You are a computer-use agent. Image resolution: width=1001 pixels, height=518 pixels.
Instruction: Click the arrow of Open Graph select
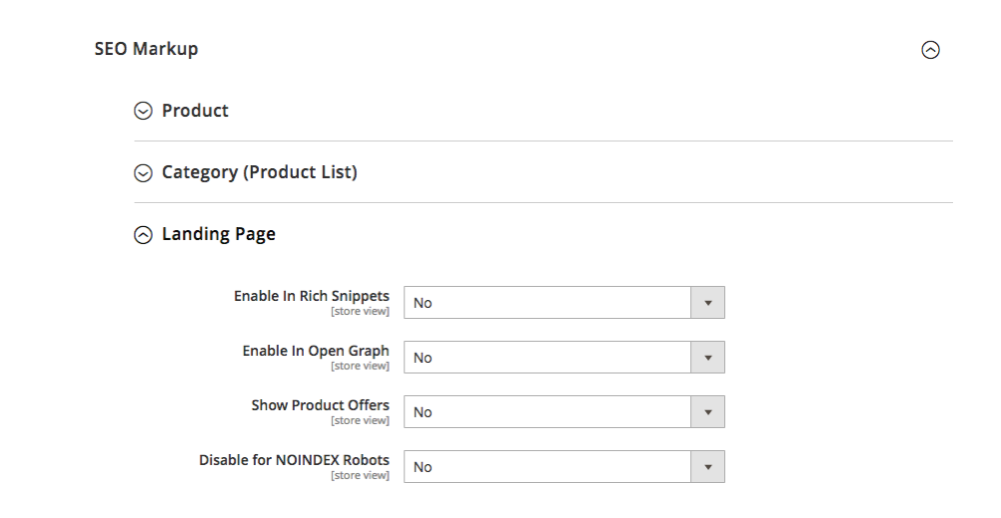[x=707, y=358]
